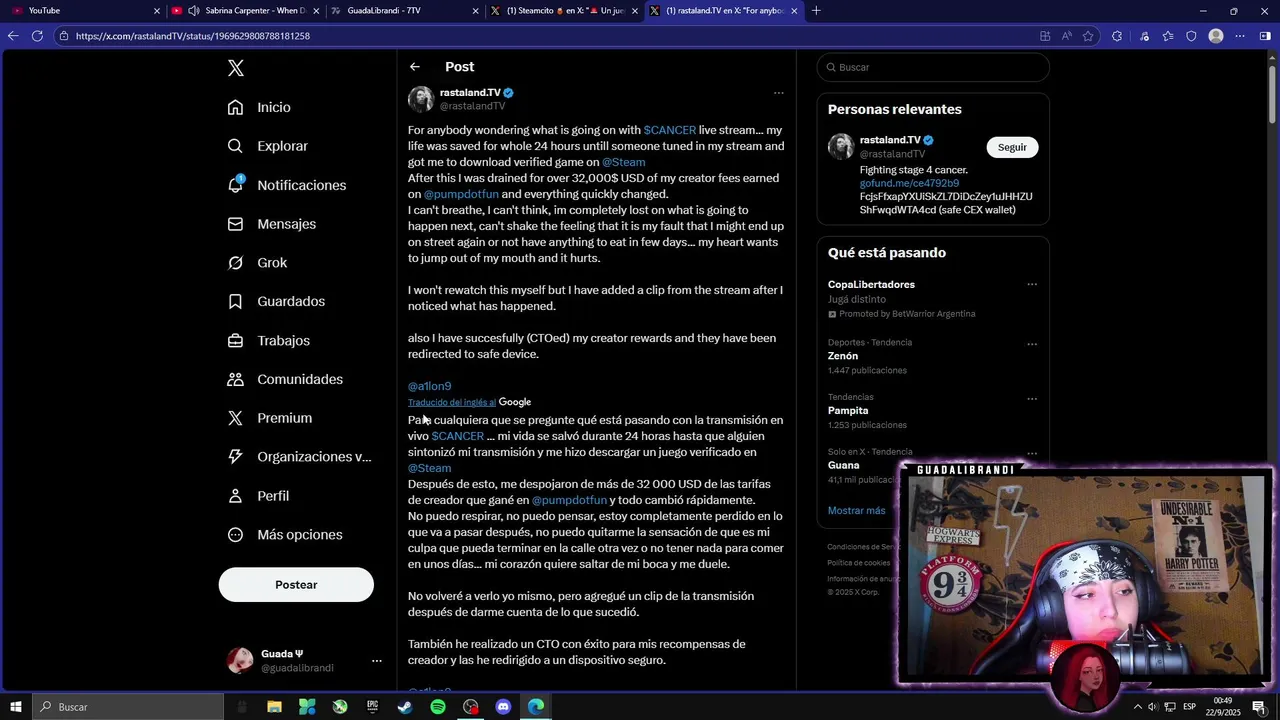Viewport: 1280px width, 720px height.
Task: Open Notificaciones in the sidebar
Action: click(287, 185)
